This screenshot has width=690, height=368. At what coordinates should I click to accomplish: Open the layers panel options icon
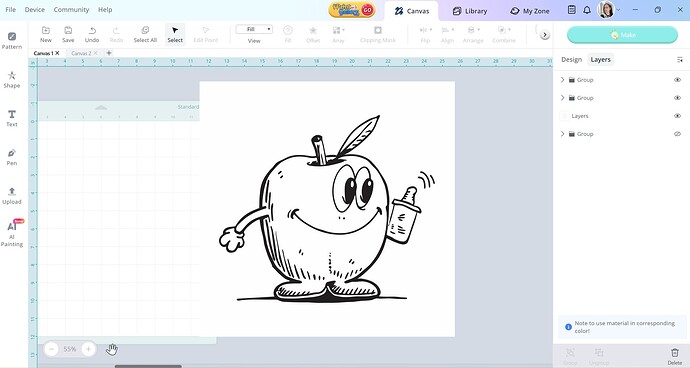[680, 60]
